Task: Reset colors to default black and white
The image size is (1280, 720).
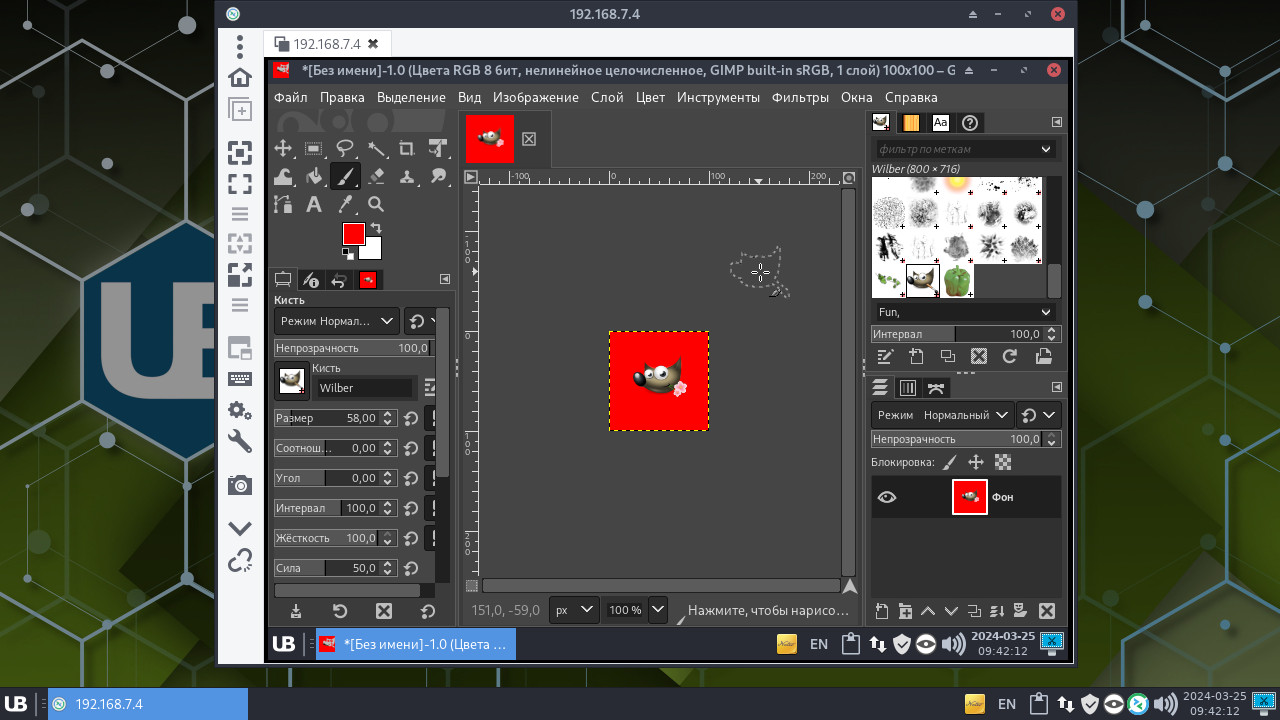Action: click(348, 254)
